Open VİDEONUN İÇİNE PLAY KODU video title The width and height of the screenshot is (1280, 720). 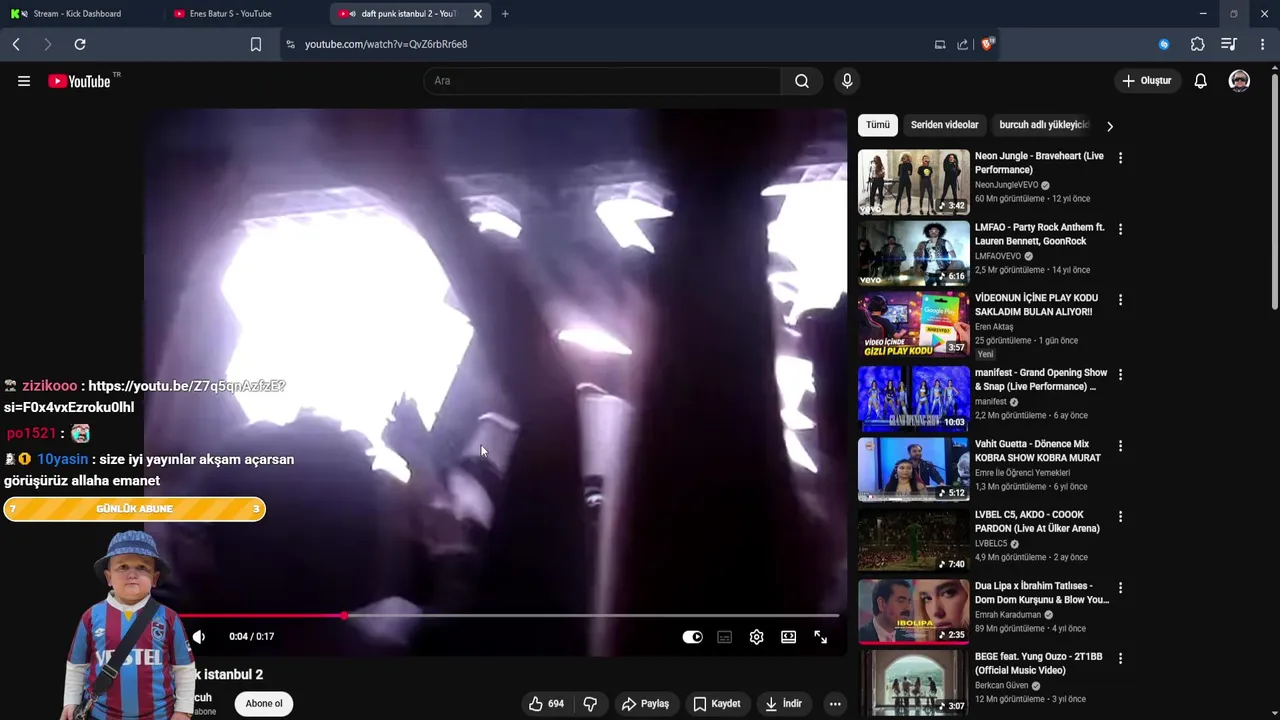point(1036,305)
